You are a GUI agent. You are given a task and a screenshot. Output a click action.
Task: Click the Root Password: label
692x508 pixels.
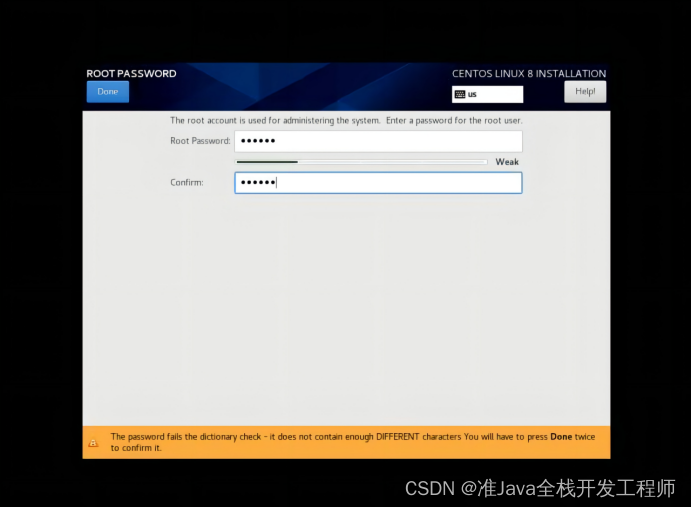coord(200,141)
